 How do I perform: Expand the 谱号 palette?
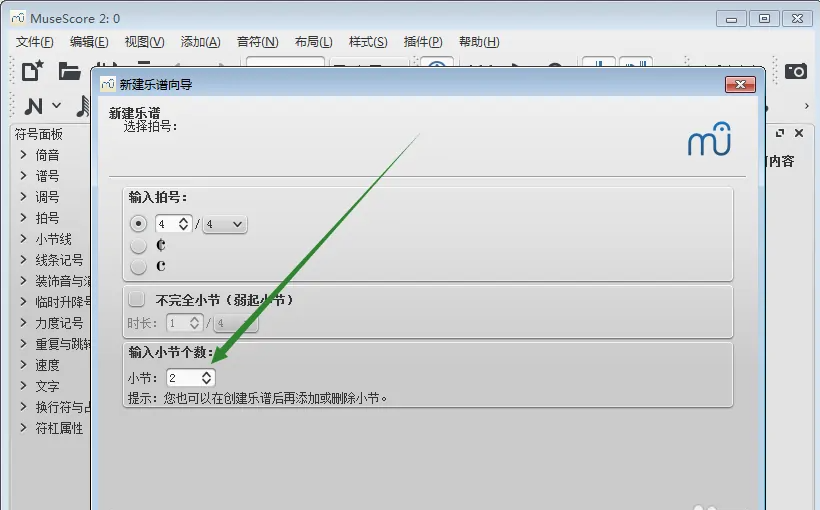pyautogui.click(x=23, y=176)
